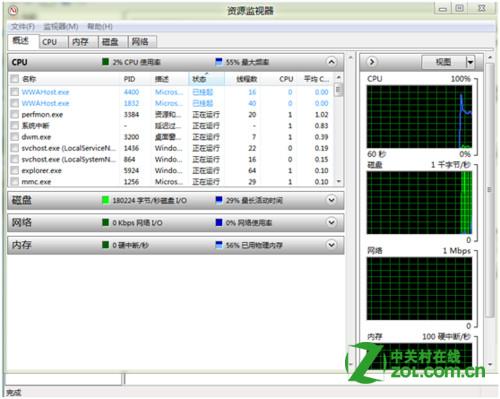Click the blue 最大频率 indicator swatch
This screenshot has width=500, height=399.
pyautogui.click(x=219, y=62)
